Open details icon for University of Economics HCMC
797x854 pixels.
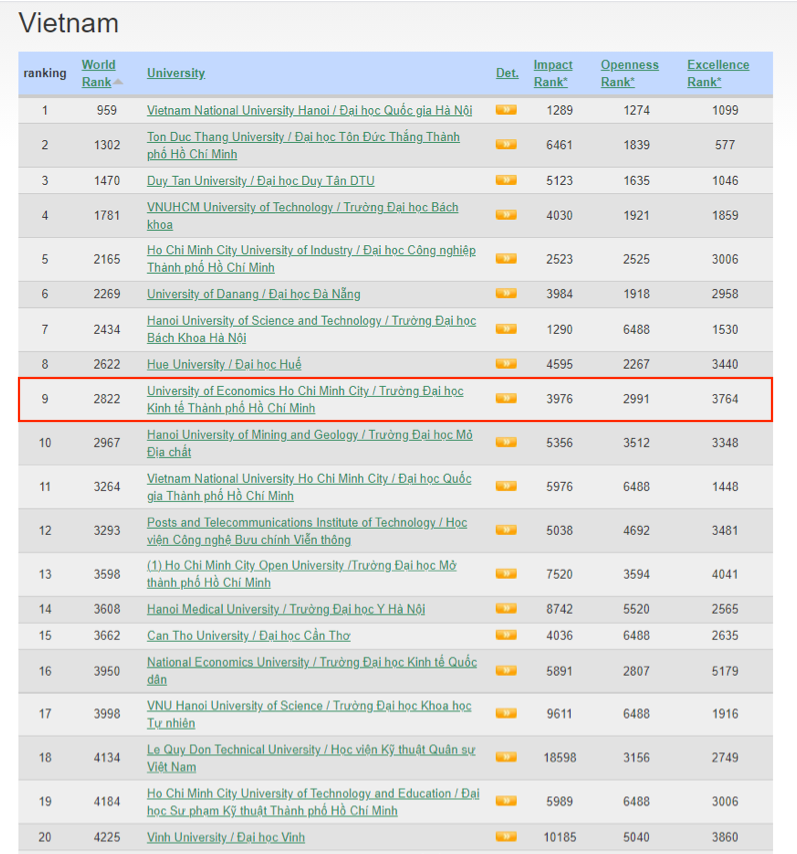pyautogui.click(x=506, y=398)
